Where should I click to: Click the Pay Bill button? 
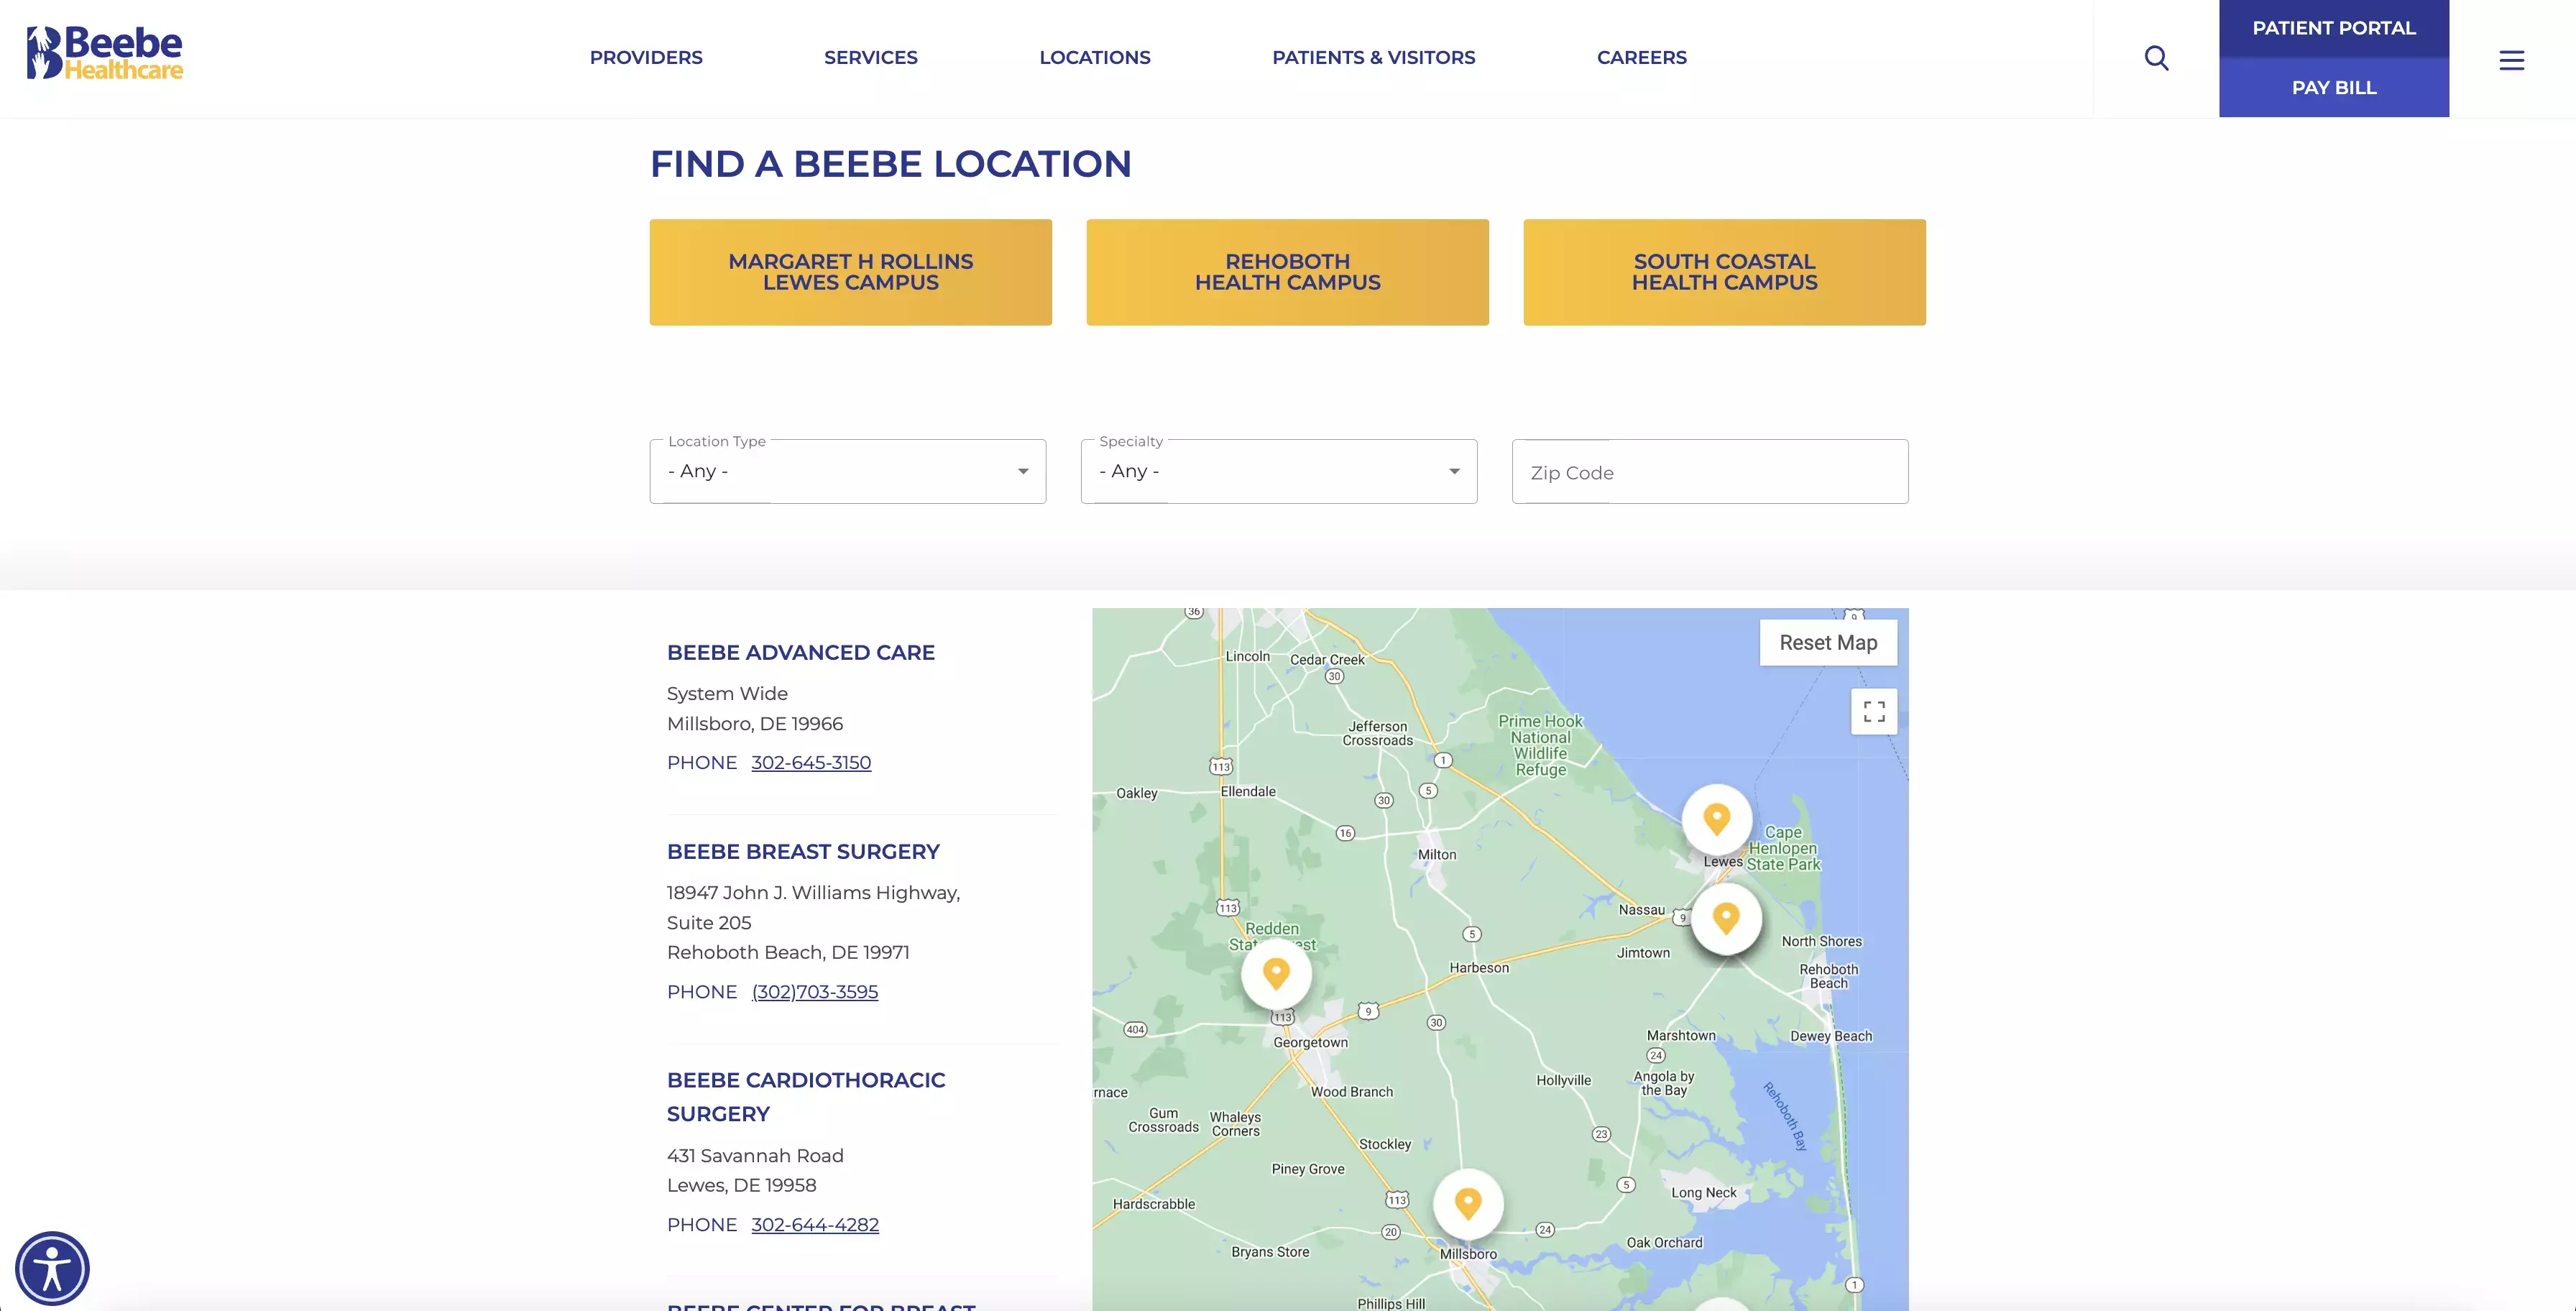coord(2333,88)
